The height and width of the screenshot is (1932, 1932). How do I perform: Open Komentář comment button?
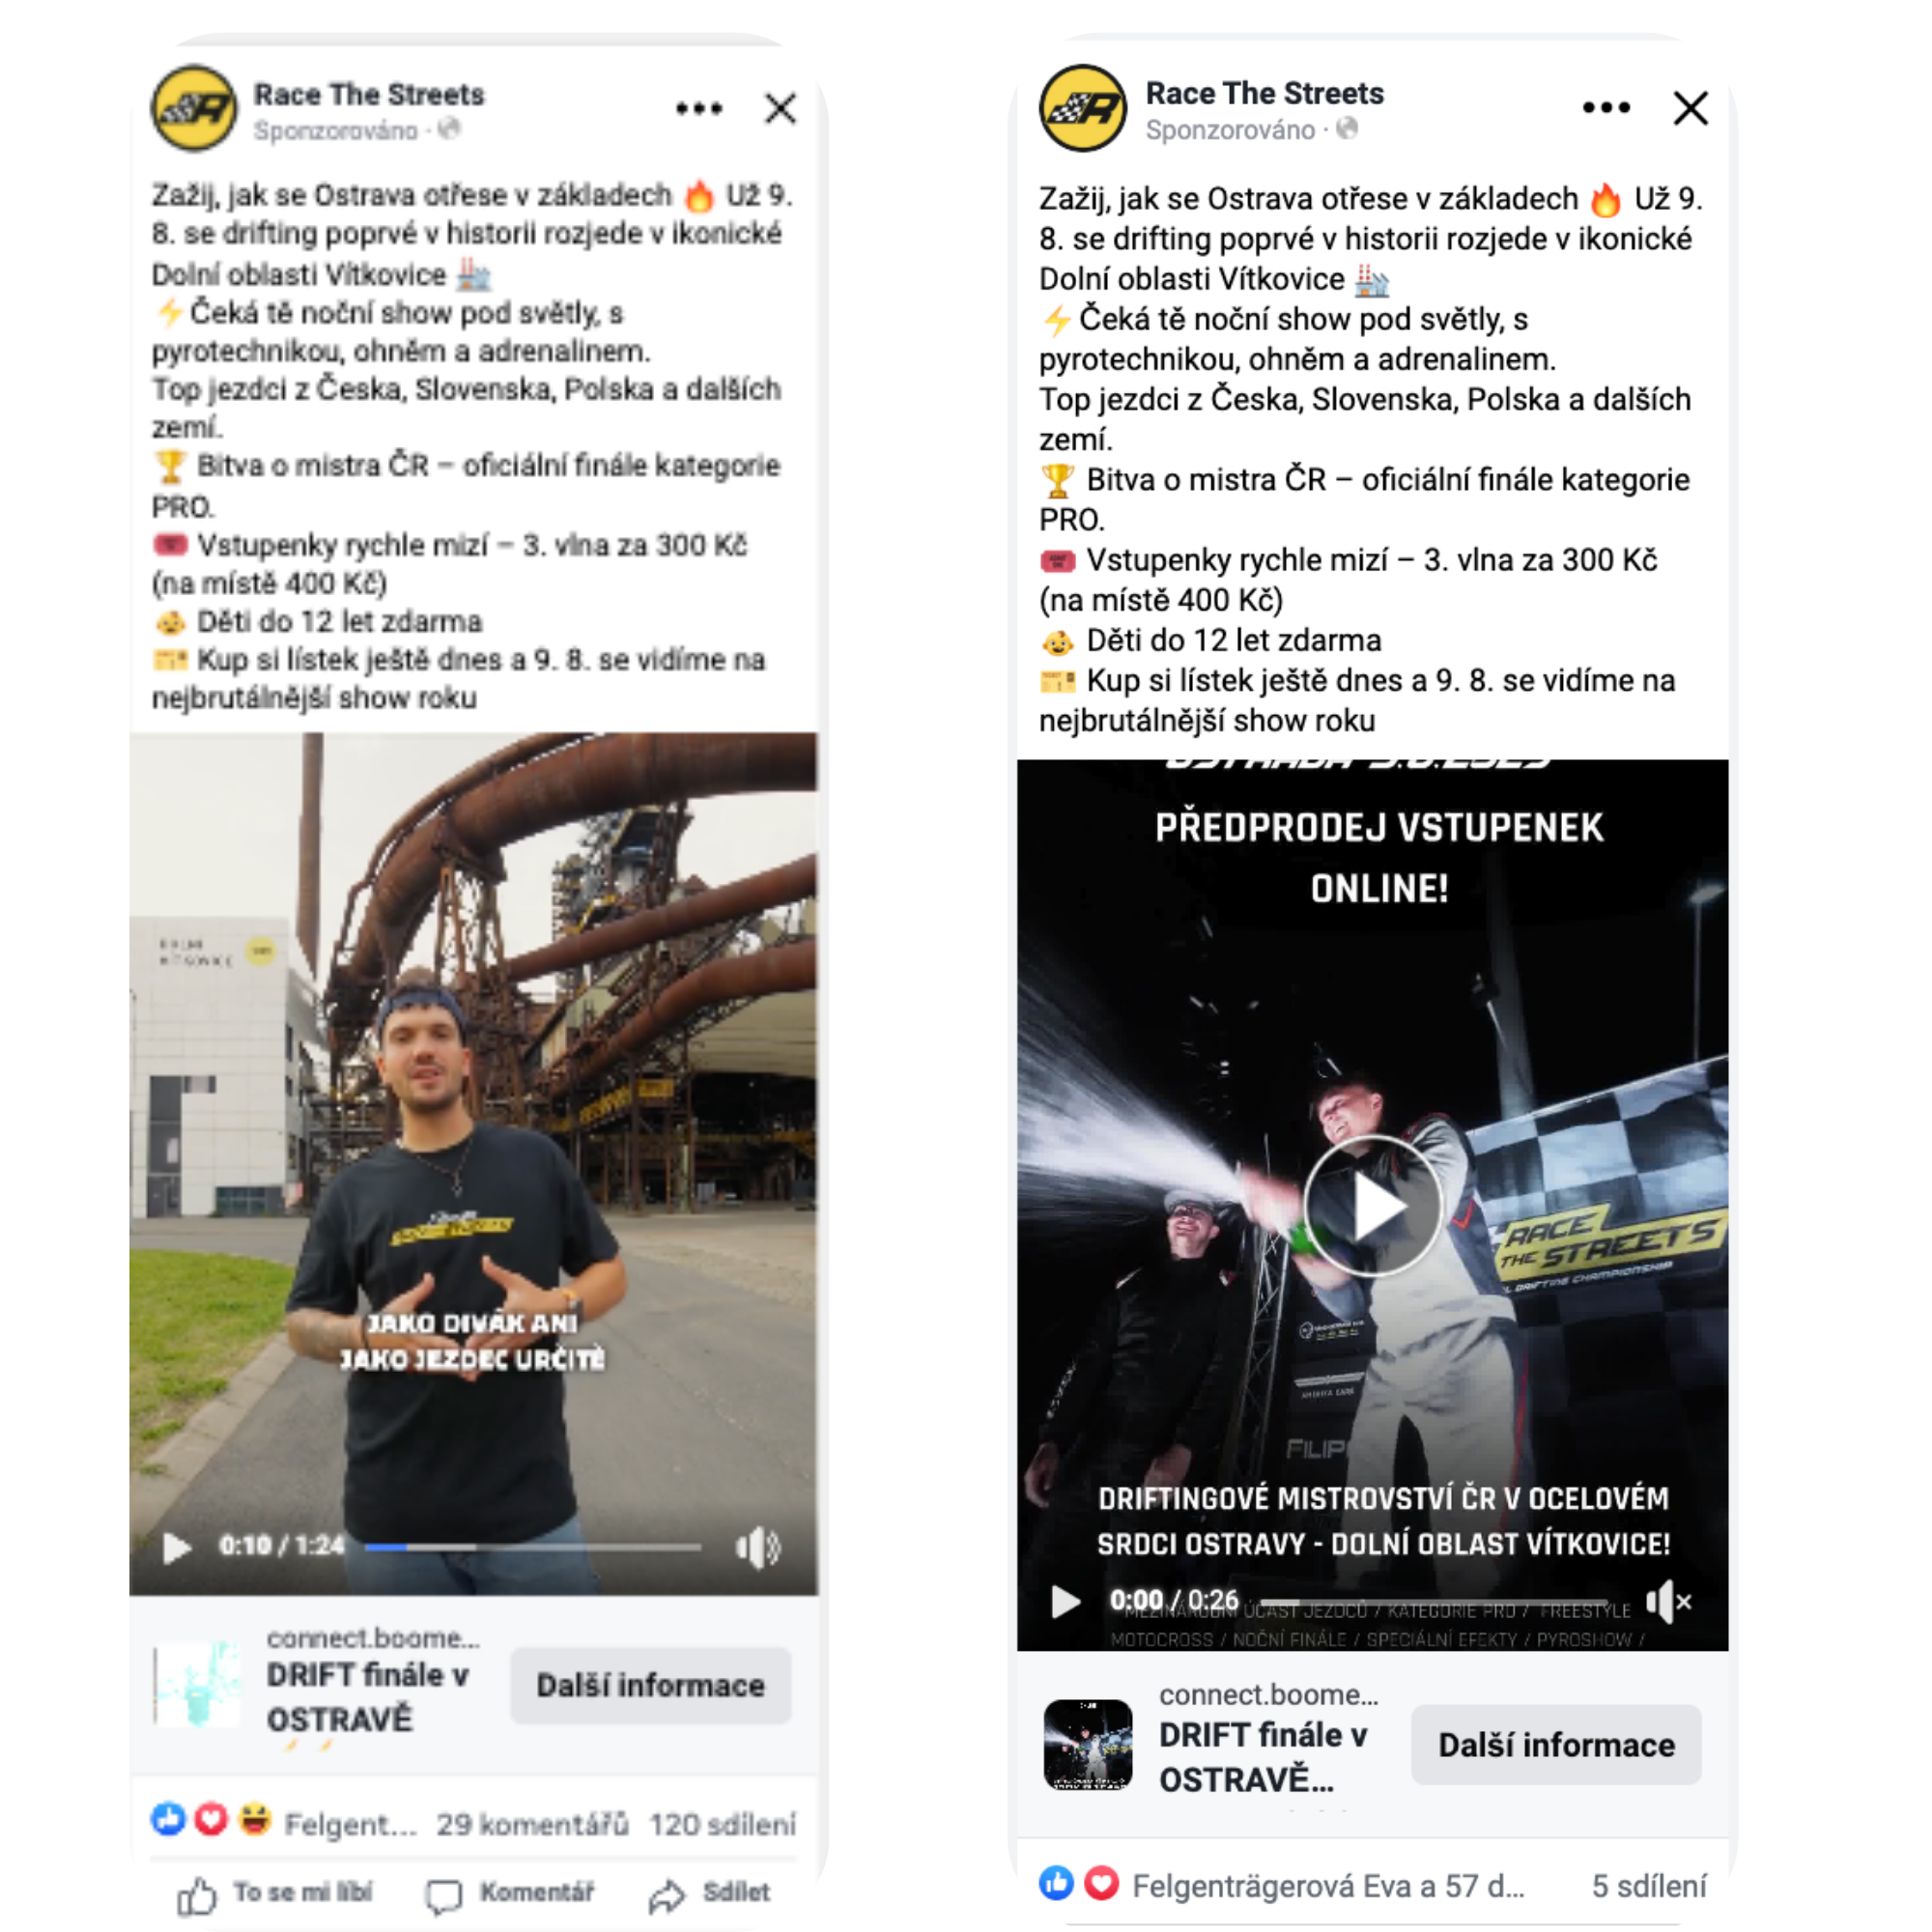(509, 1893)
